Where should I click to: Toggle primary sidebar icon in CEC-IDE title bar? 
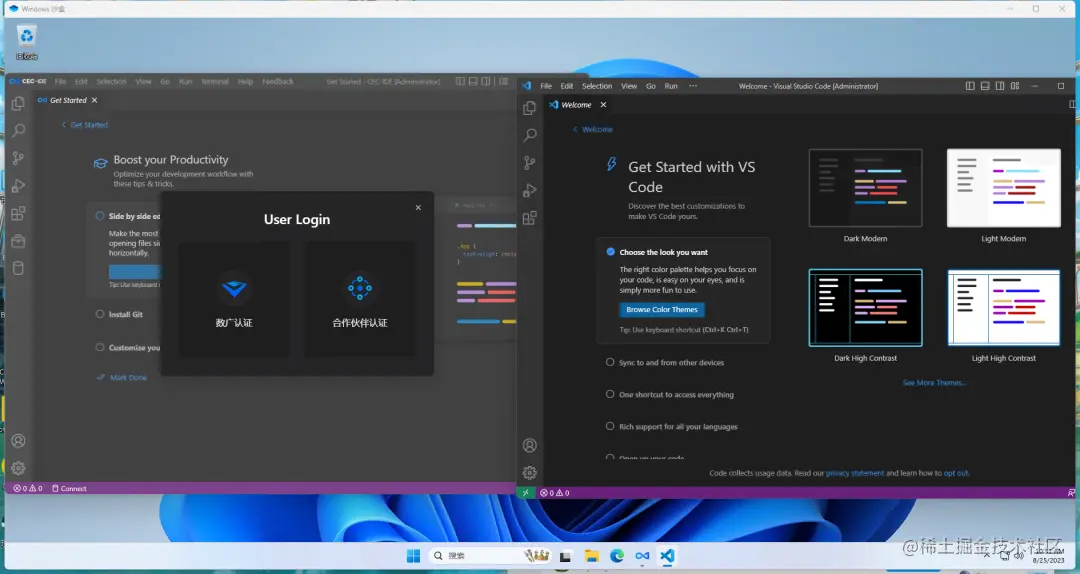coord(460,81)
